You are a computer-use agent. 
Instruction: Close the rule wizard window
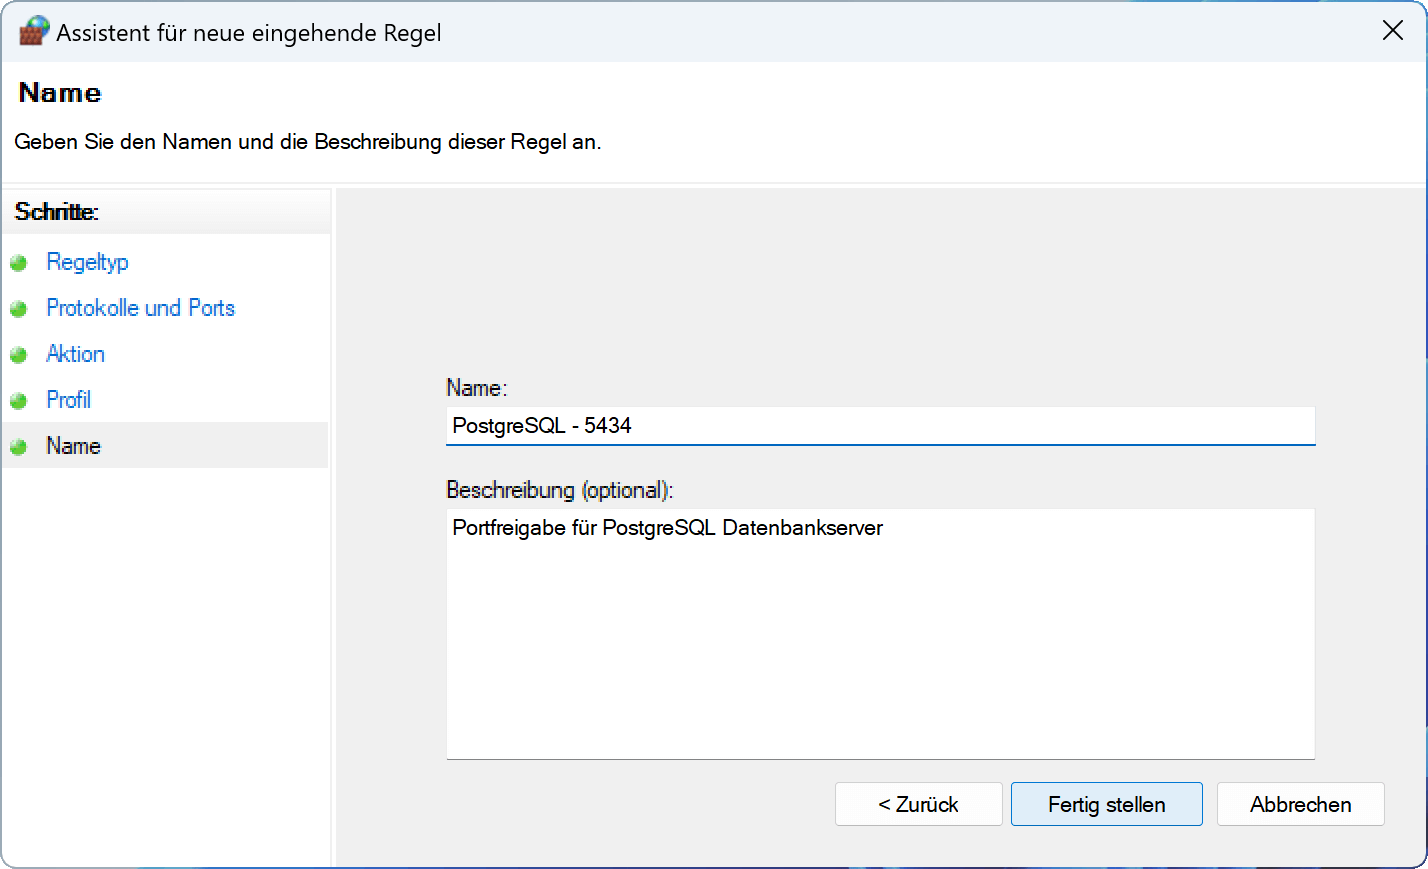(x=1392, y=31)
